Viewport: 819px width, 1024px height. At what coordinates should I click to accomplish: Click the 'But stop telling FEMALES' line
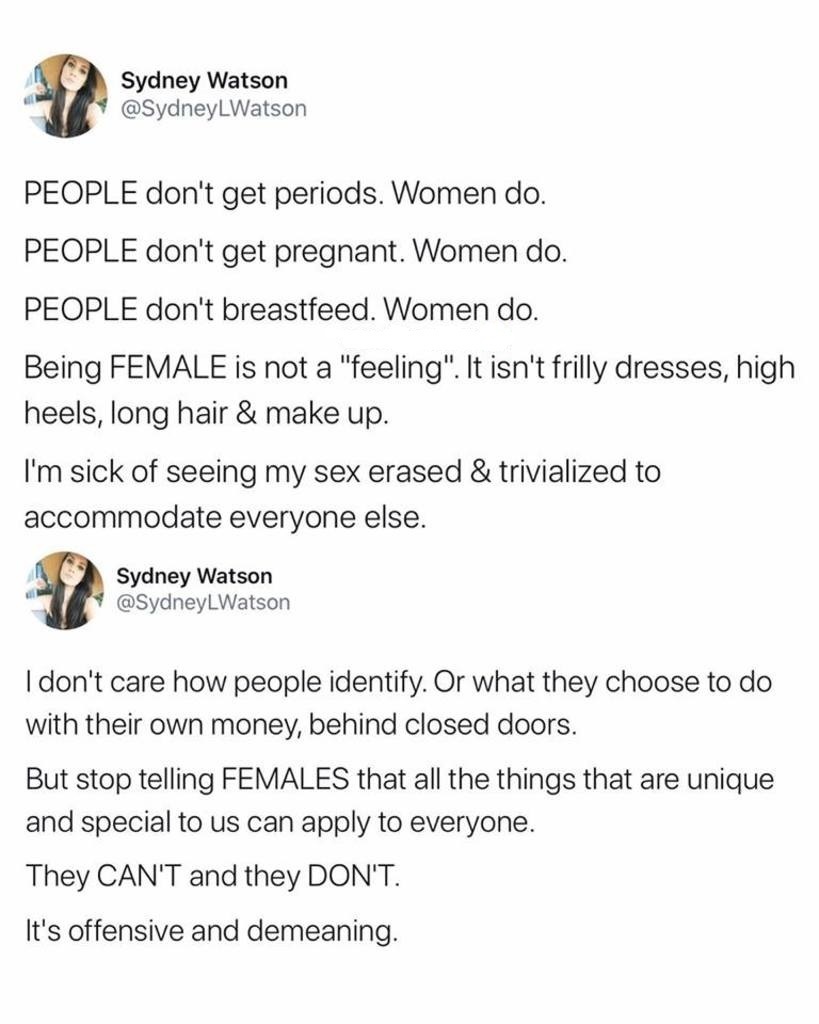(x=399, y=781)
